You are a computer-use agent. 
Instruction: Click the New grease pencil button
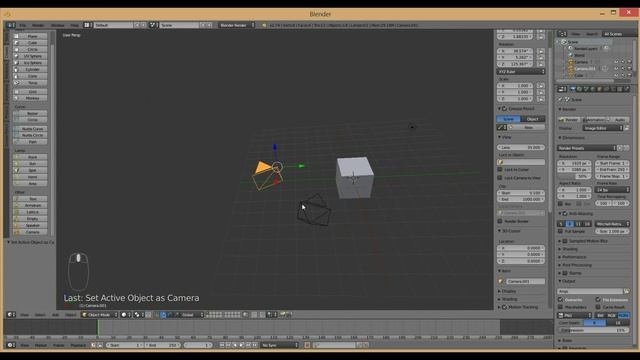click(527, 127)
